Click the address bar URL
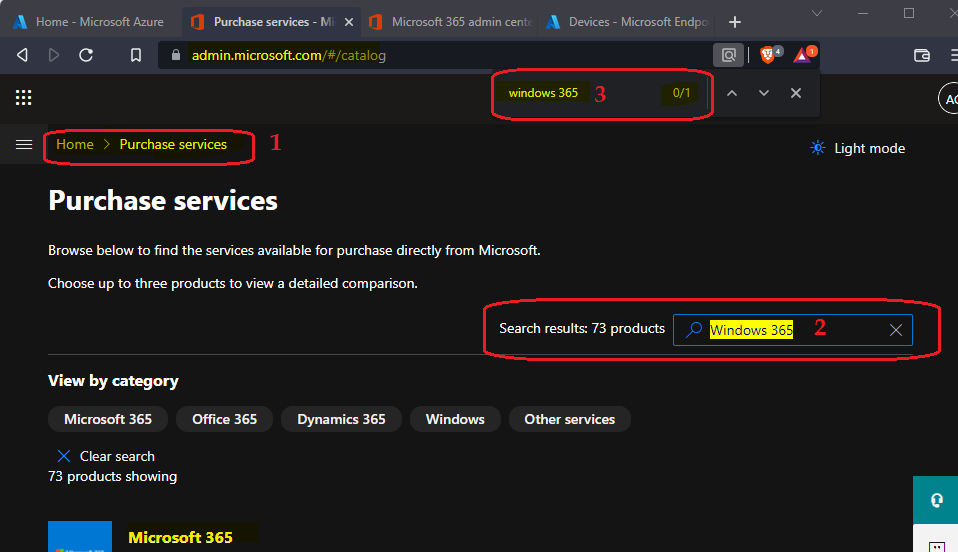 click(x=288, y=55)
